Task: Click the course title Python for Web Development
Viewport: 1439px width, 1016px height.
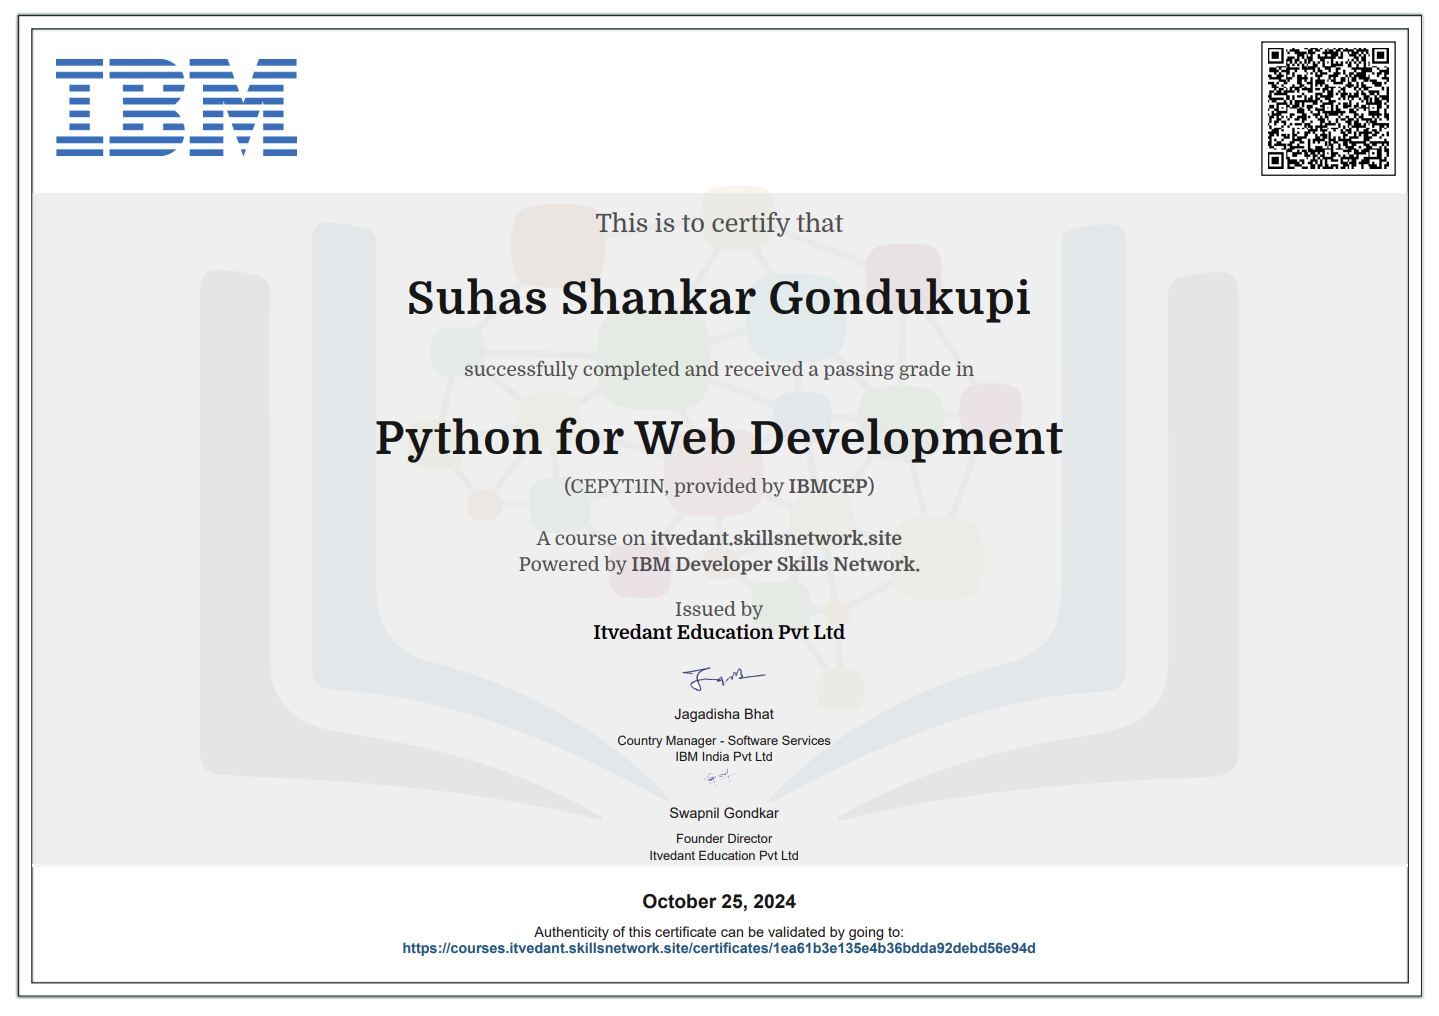Action: pyautogui.click(x=719, y=438)
